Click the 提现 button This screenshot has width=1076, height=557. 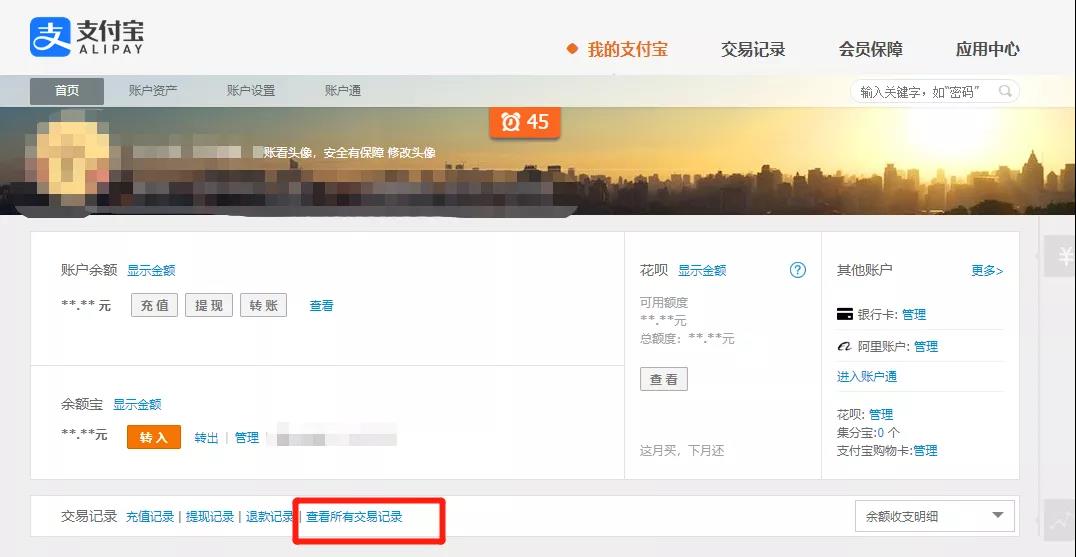(209, 305)
